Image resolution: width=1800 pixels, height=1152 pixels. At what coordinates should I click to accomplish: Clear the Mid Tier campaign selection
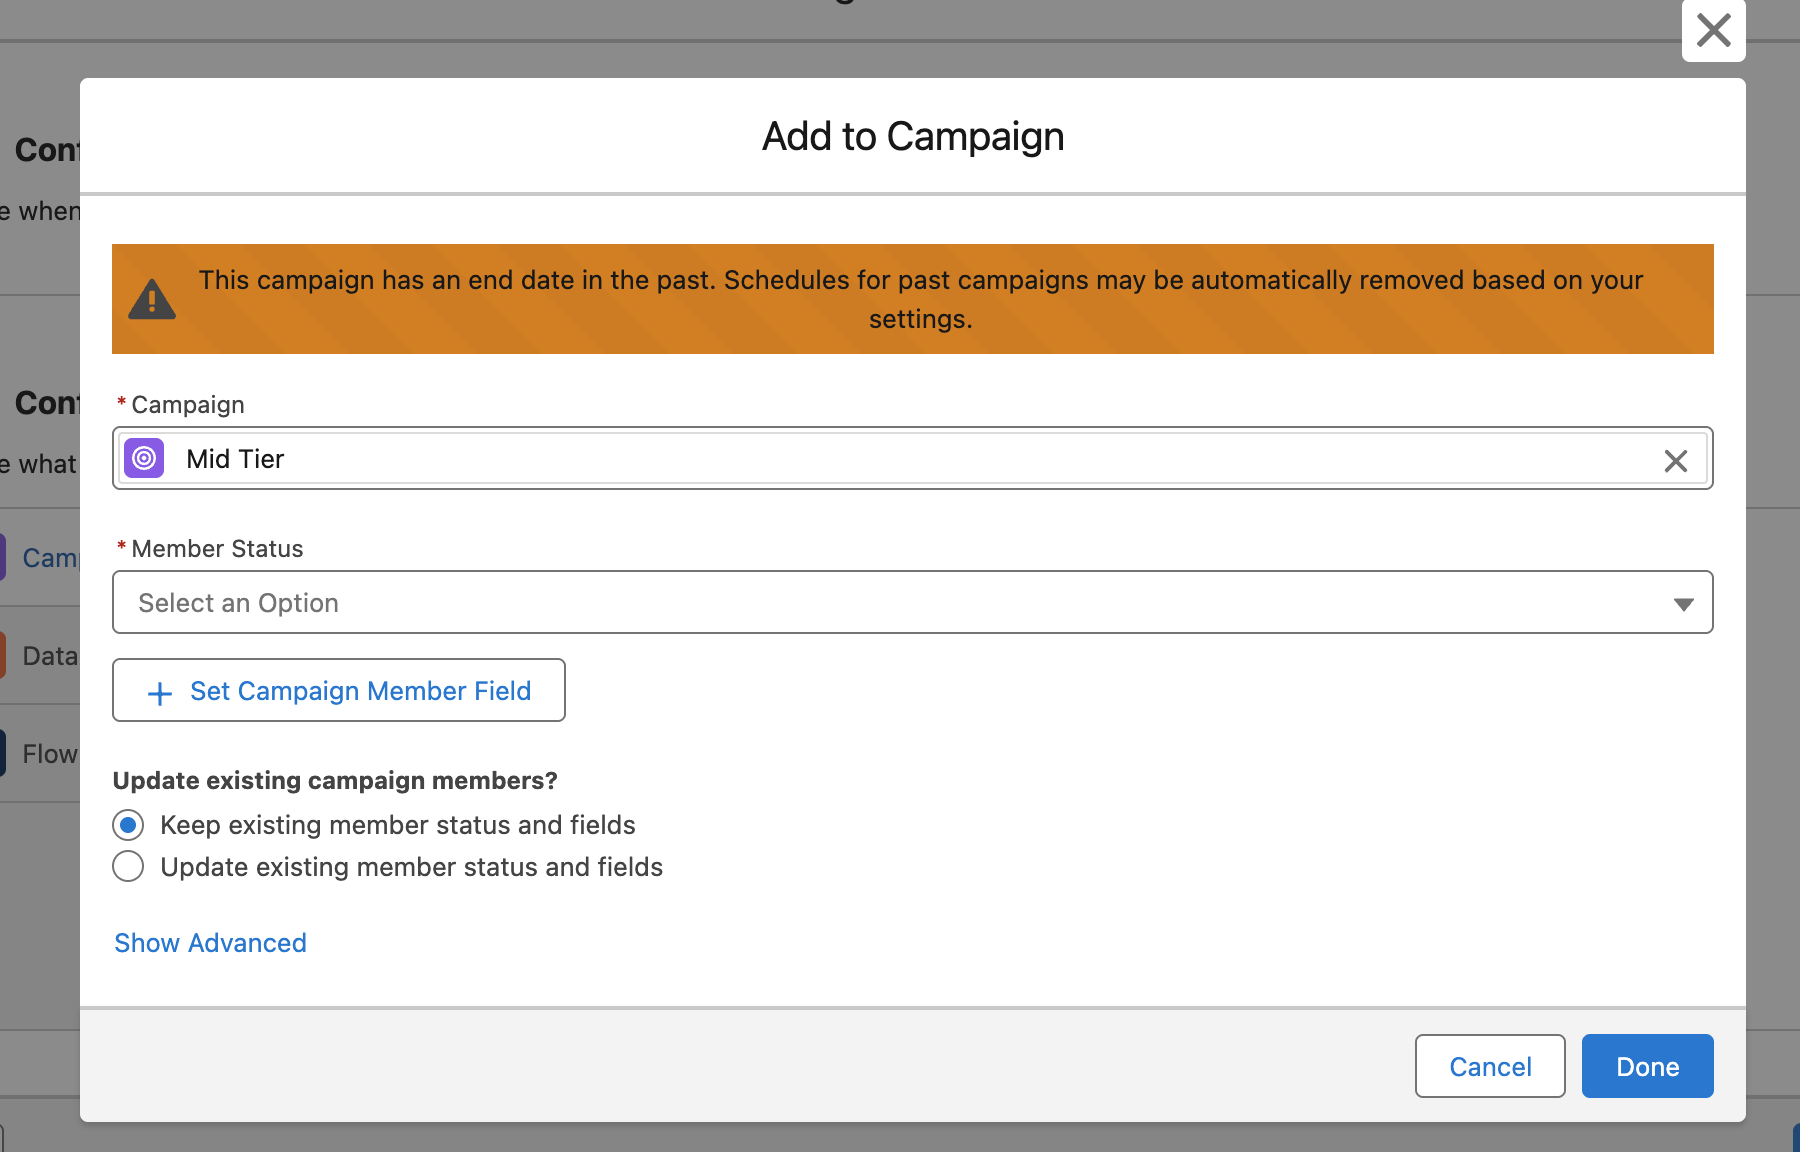click(1675, 460)
